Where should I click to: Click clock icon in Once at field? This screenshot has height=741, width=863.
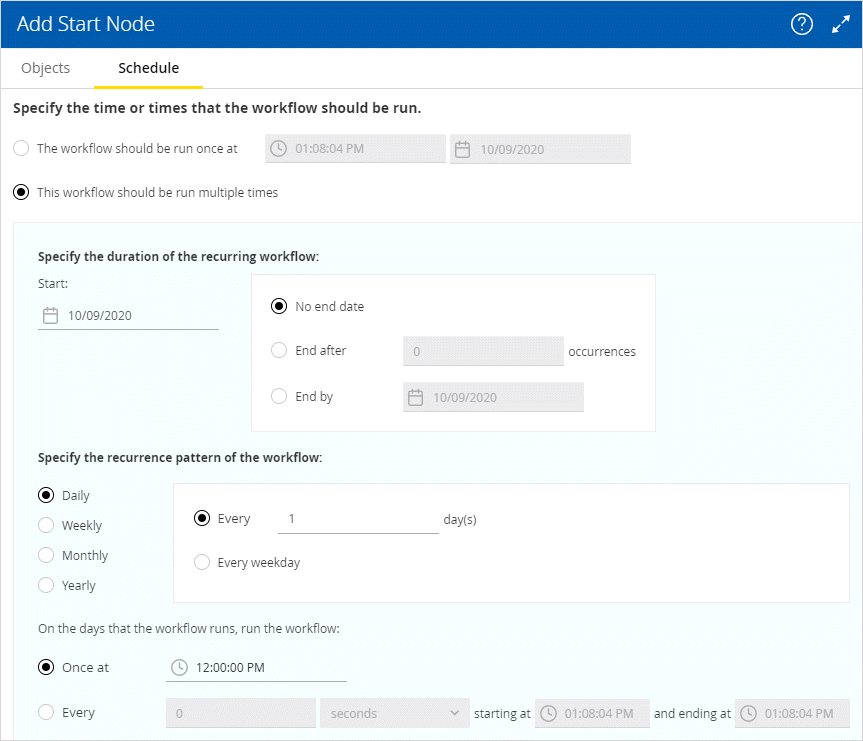(179, 667)
